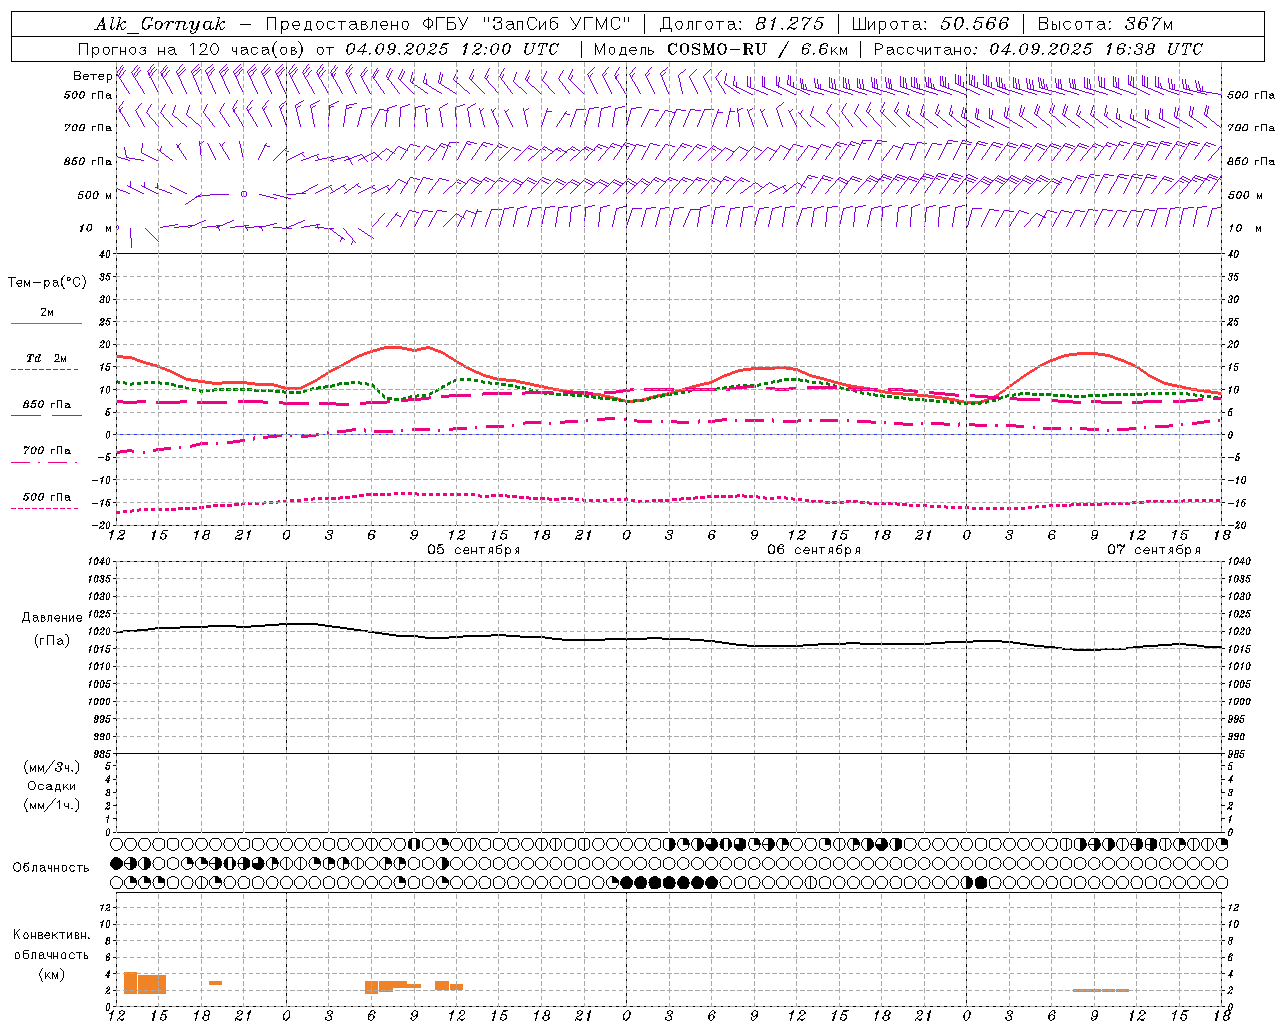
Task: Click the '2м' temperature legend entry
Action: click(47, 313)
